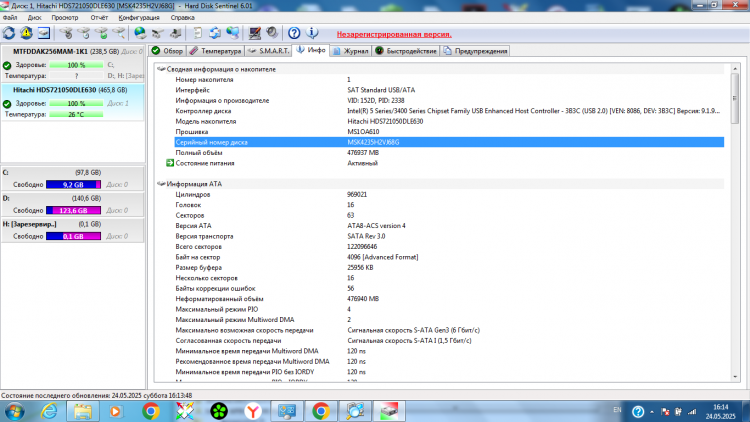Open the Windows Start button
Viewport: 750px width, 422px height.
[x=14, y=411]
